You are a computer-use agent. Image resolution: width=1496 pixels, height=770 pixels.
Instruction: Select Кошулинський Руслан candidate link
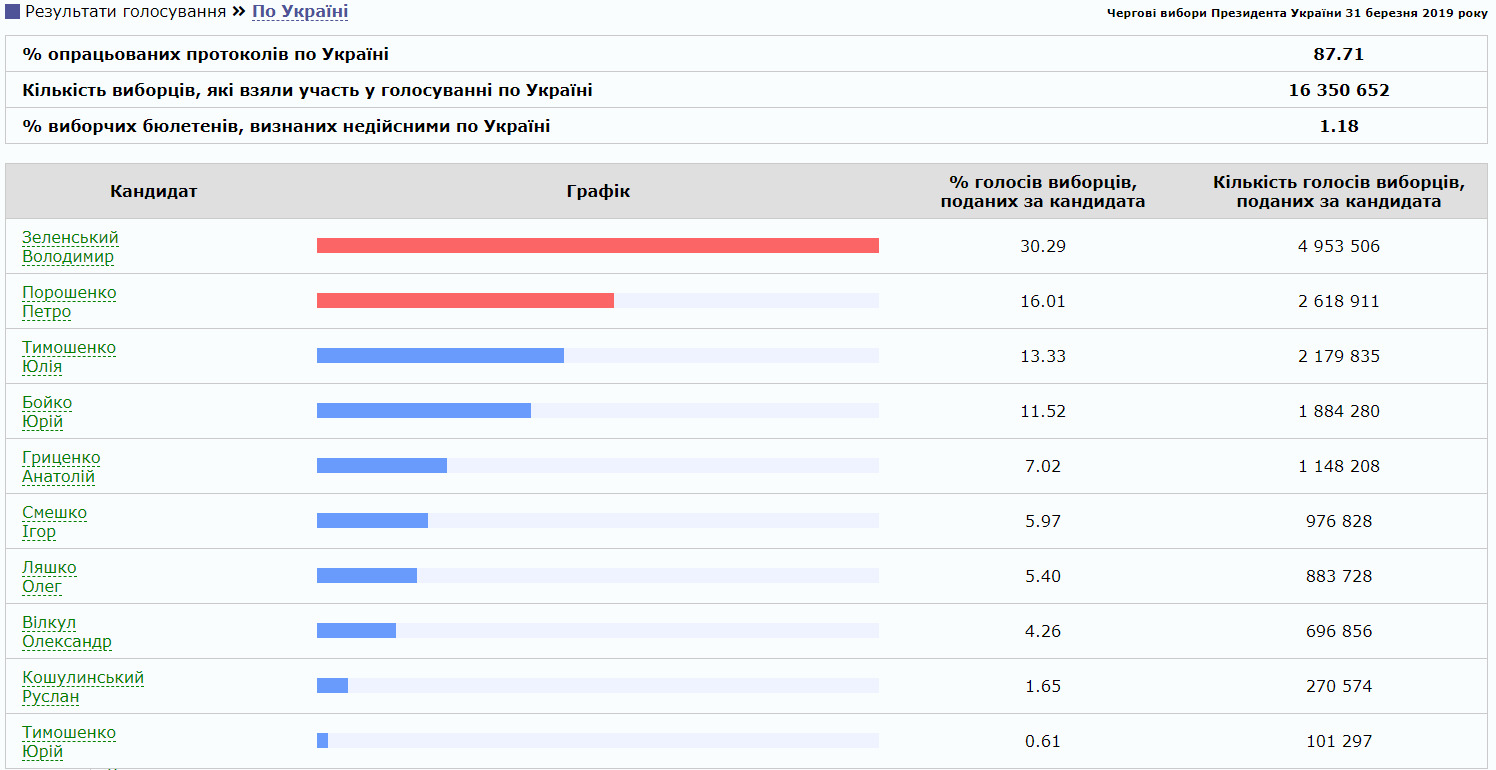coord(83,687)
